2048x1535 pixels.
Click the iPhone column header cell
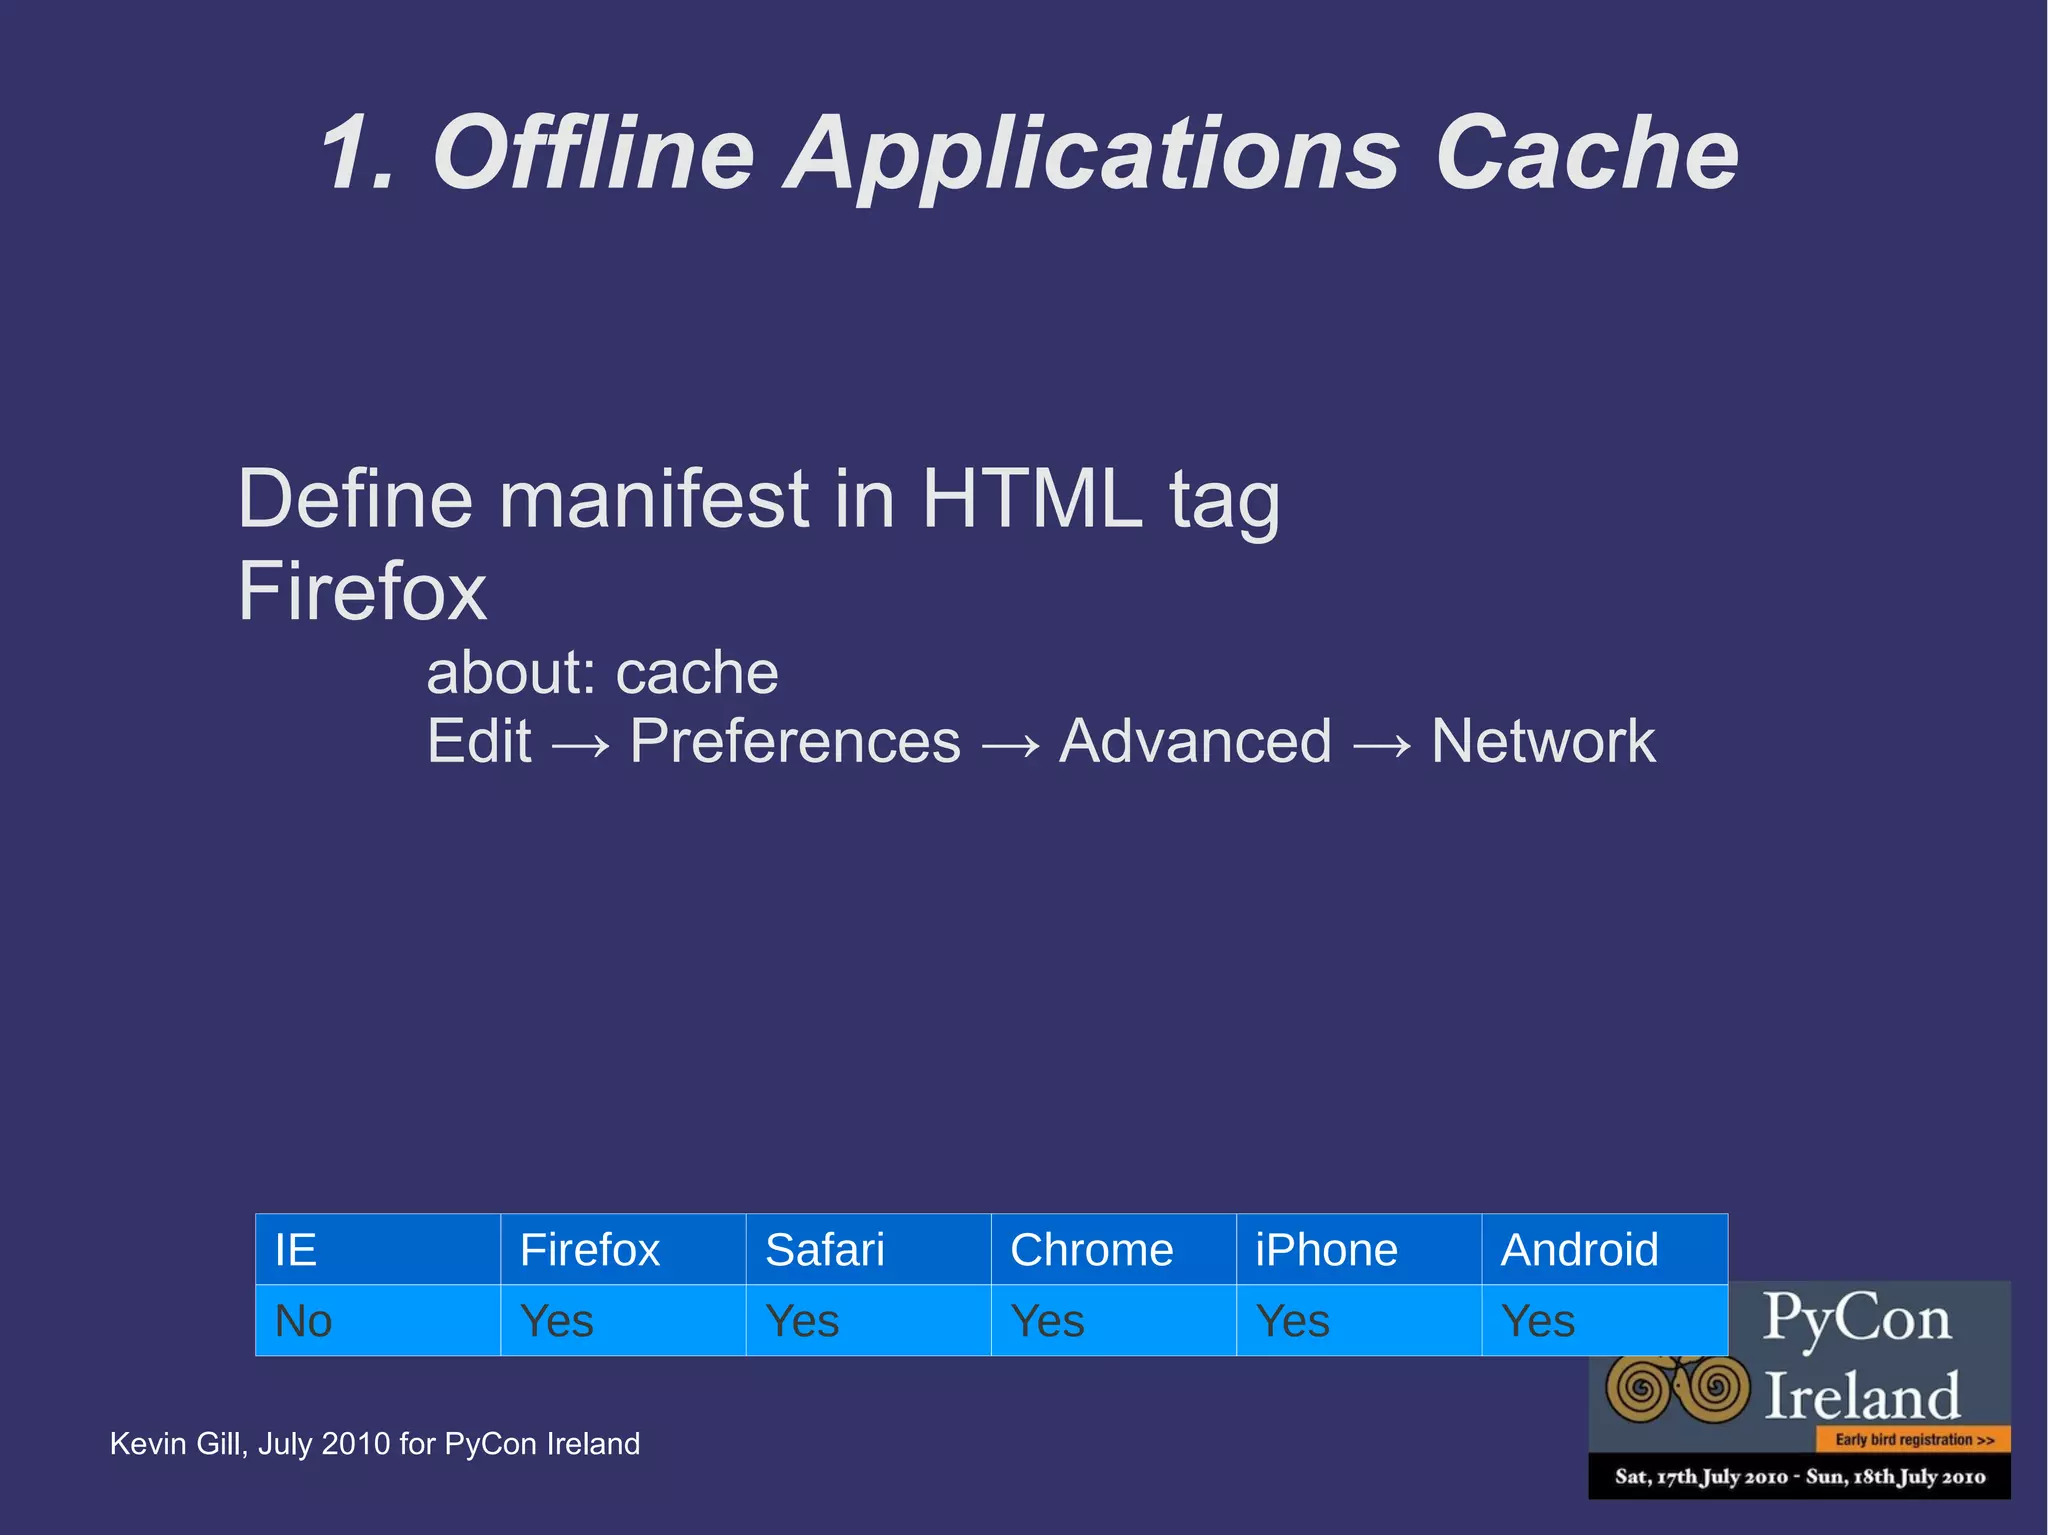tap(1357, 1249)
